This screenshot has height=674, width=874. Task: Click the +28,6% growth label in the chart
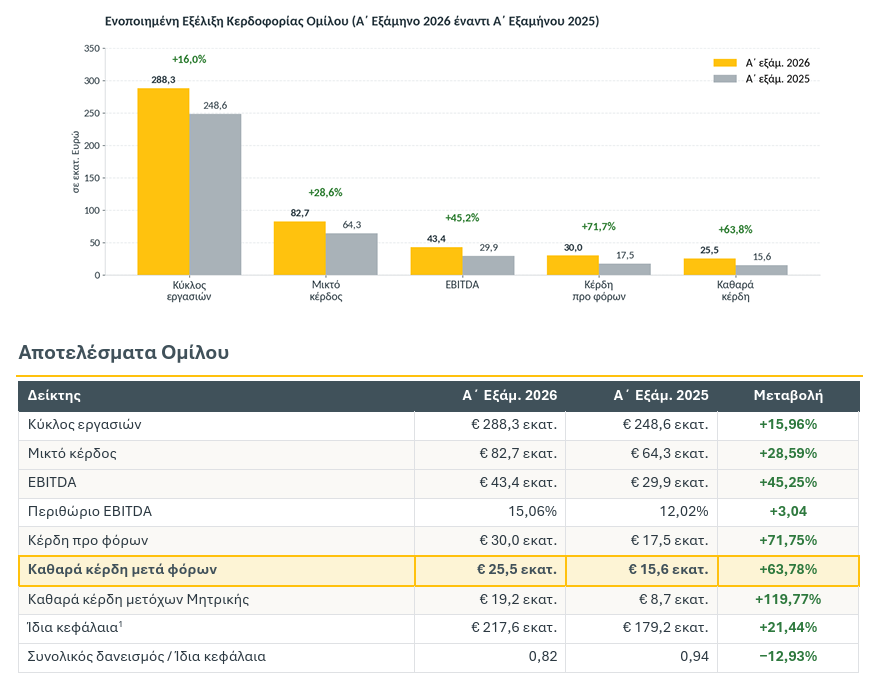326,192
